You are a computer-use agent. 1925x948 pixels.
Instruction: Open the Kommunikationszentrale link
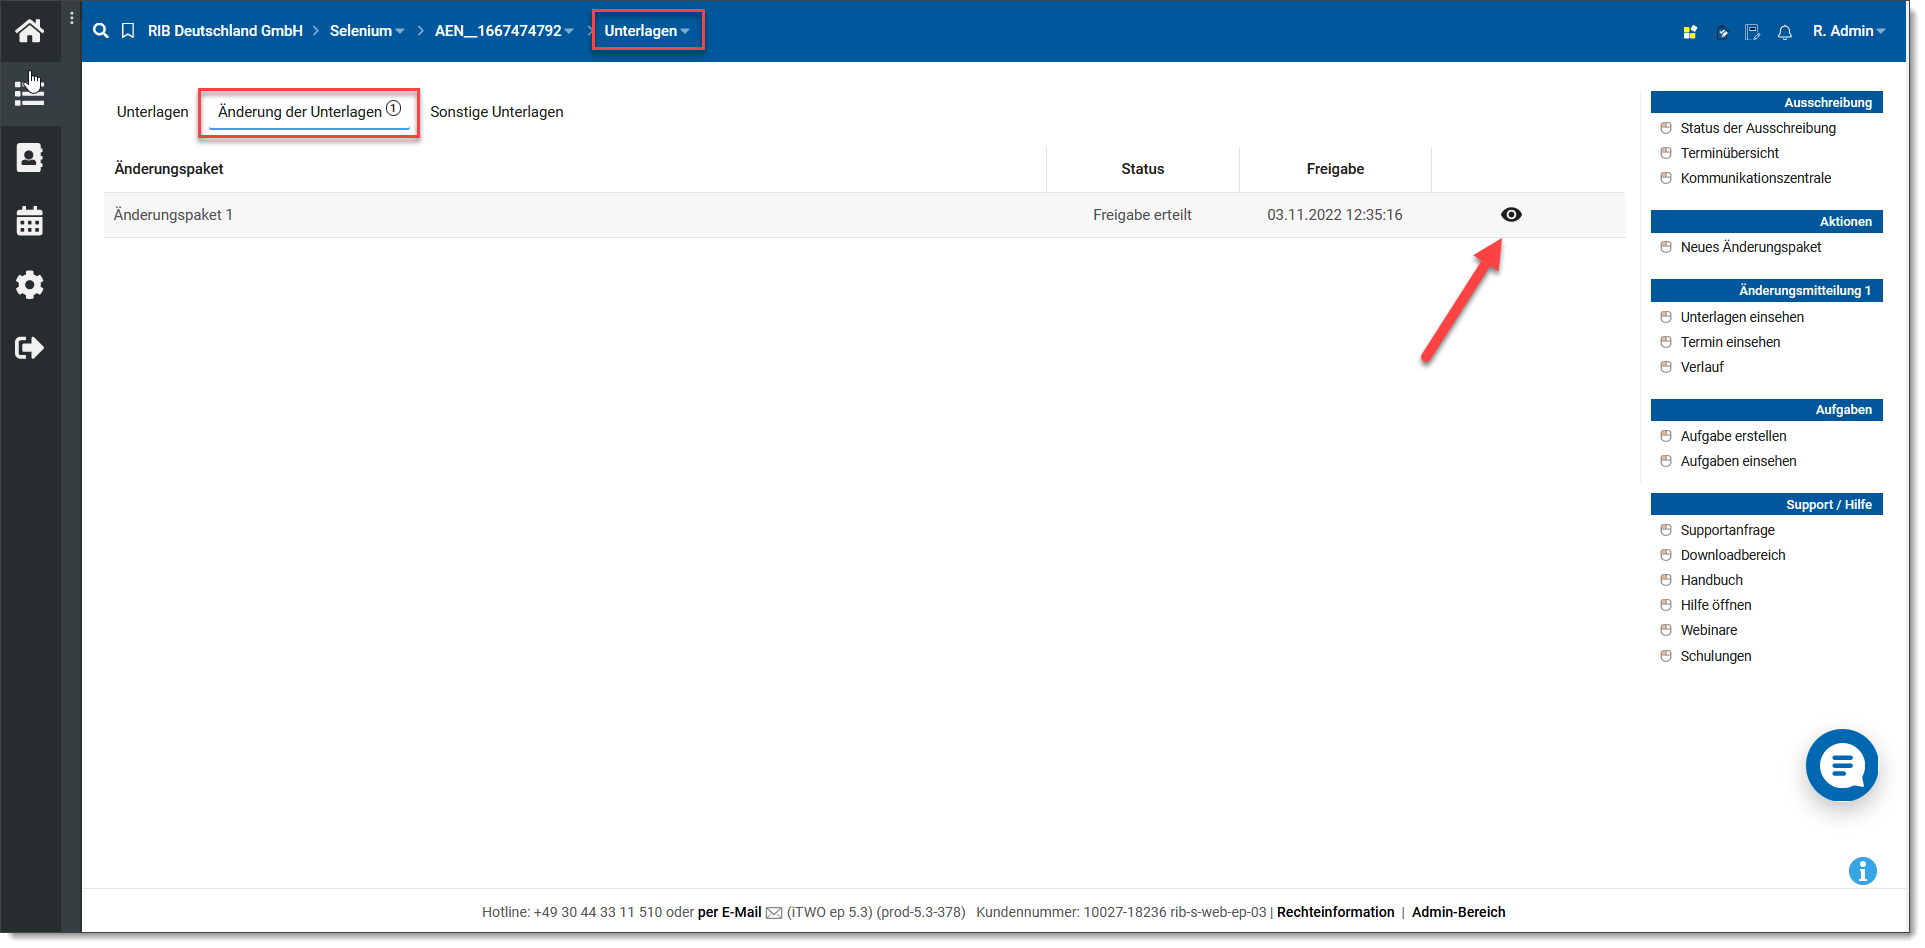pos(1755,178)
